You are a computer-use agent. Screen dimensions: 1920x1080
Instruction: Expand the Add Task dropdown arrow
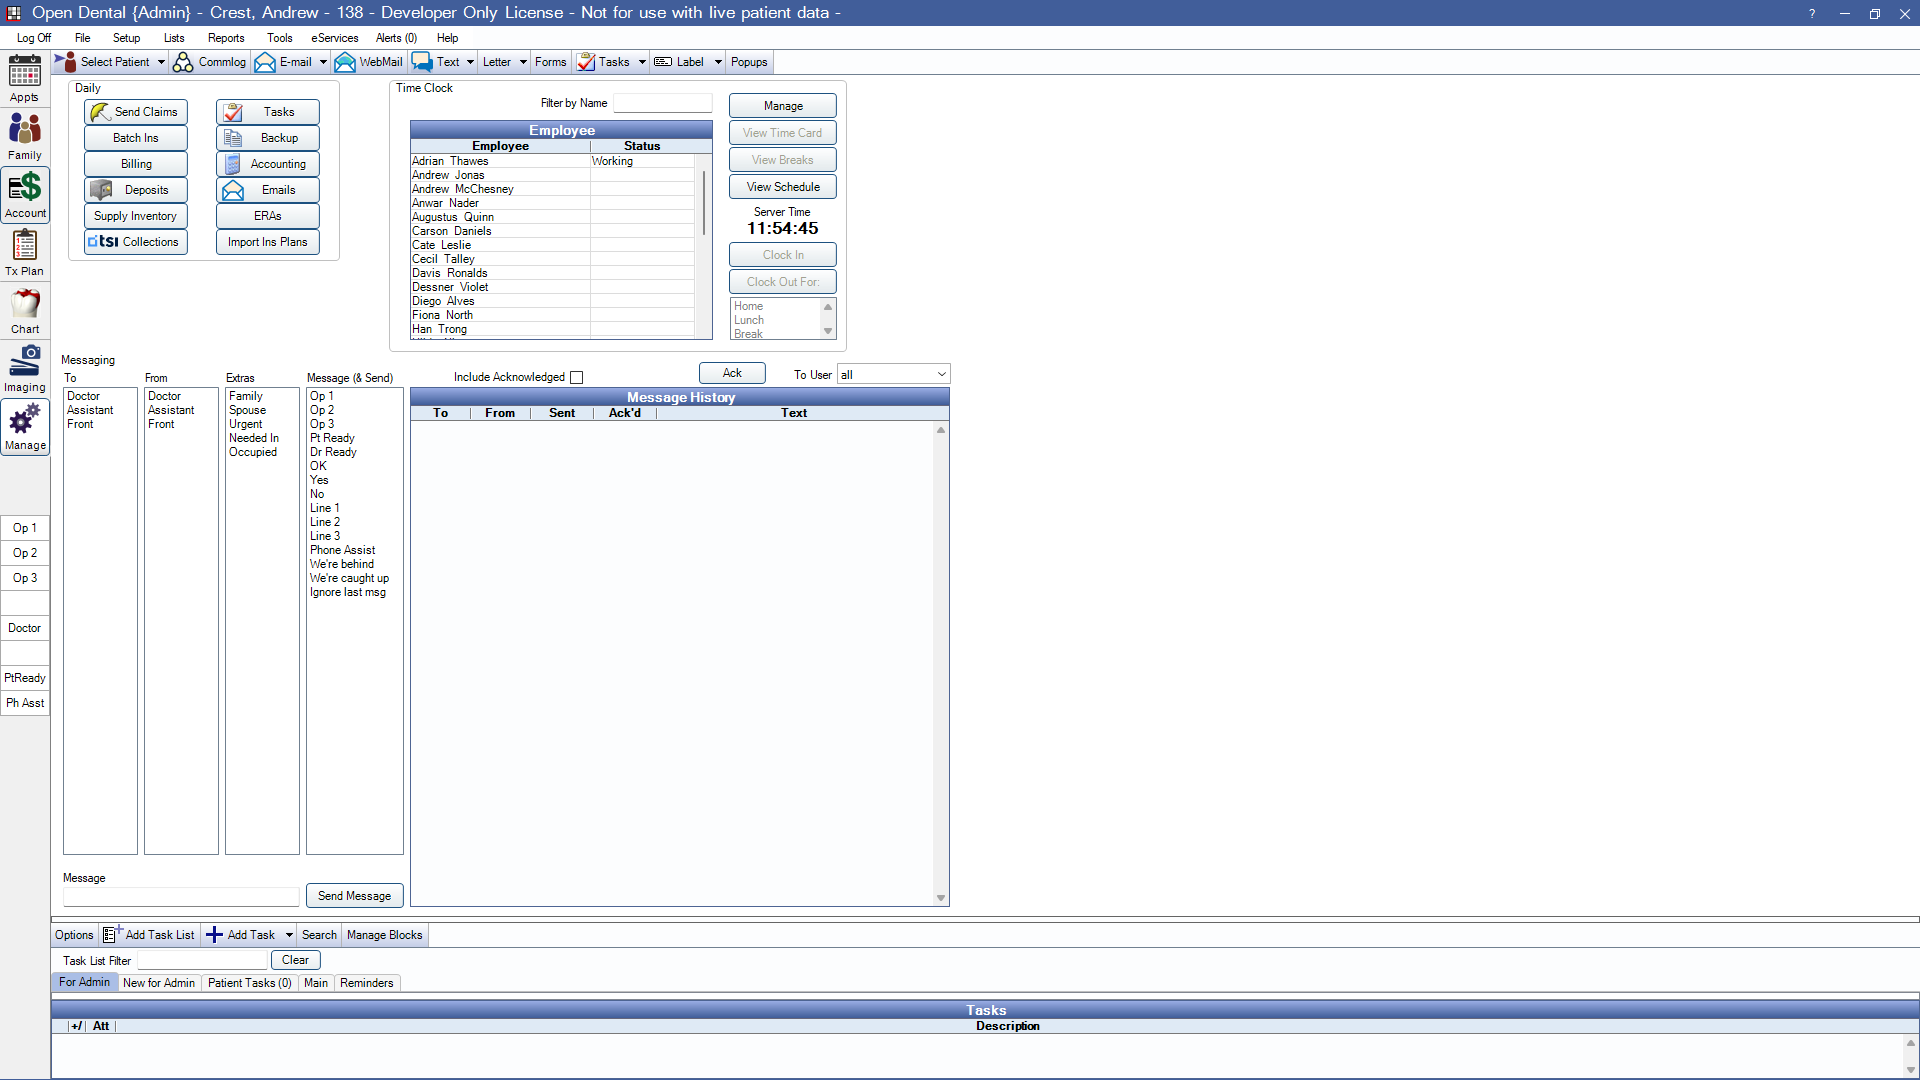(x=289, y=936)
